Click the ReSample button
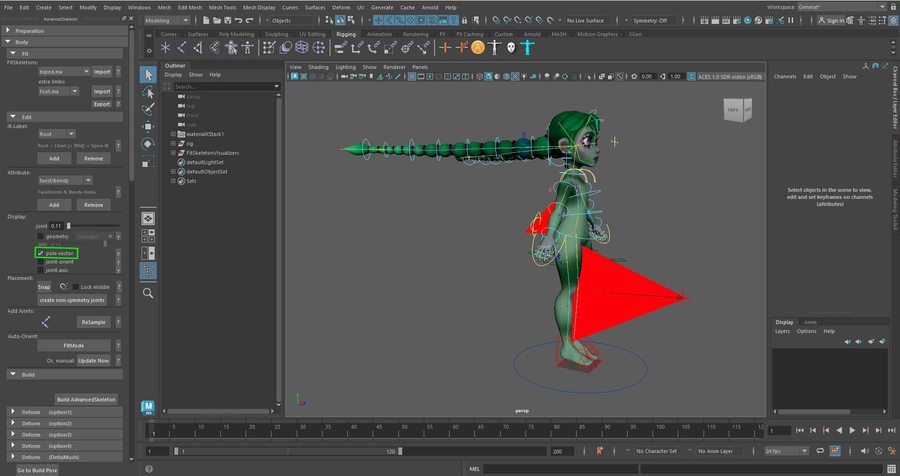 point(94,322)
